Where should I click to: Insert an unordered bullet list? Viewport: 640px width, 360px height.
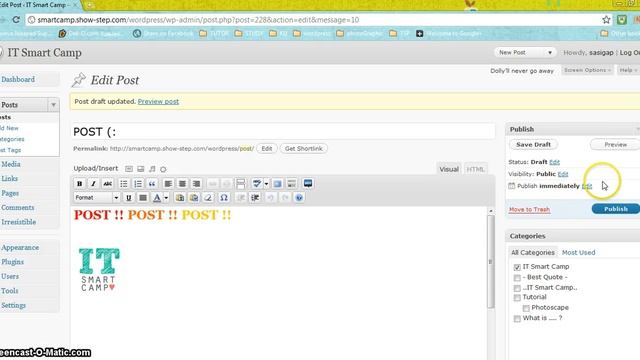tap(124, 184)
